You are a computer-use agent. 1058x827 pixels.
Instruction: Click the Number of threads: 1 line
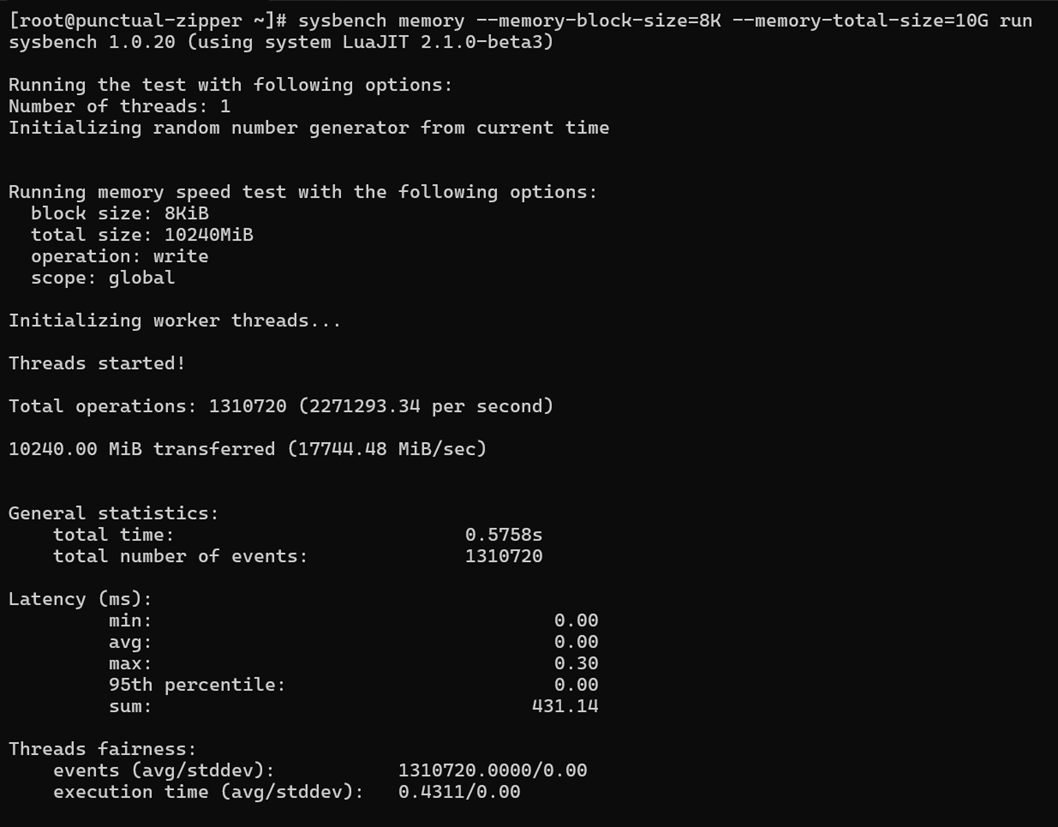coord(119,107)
